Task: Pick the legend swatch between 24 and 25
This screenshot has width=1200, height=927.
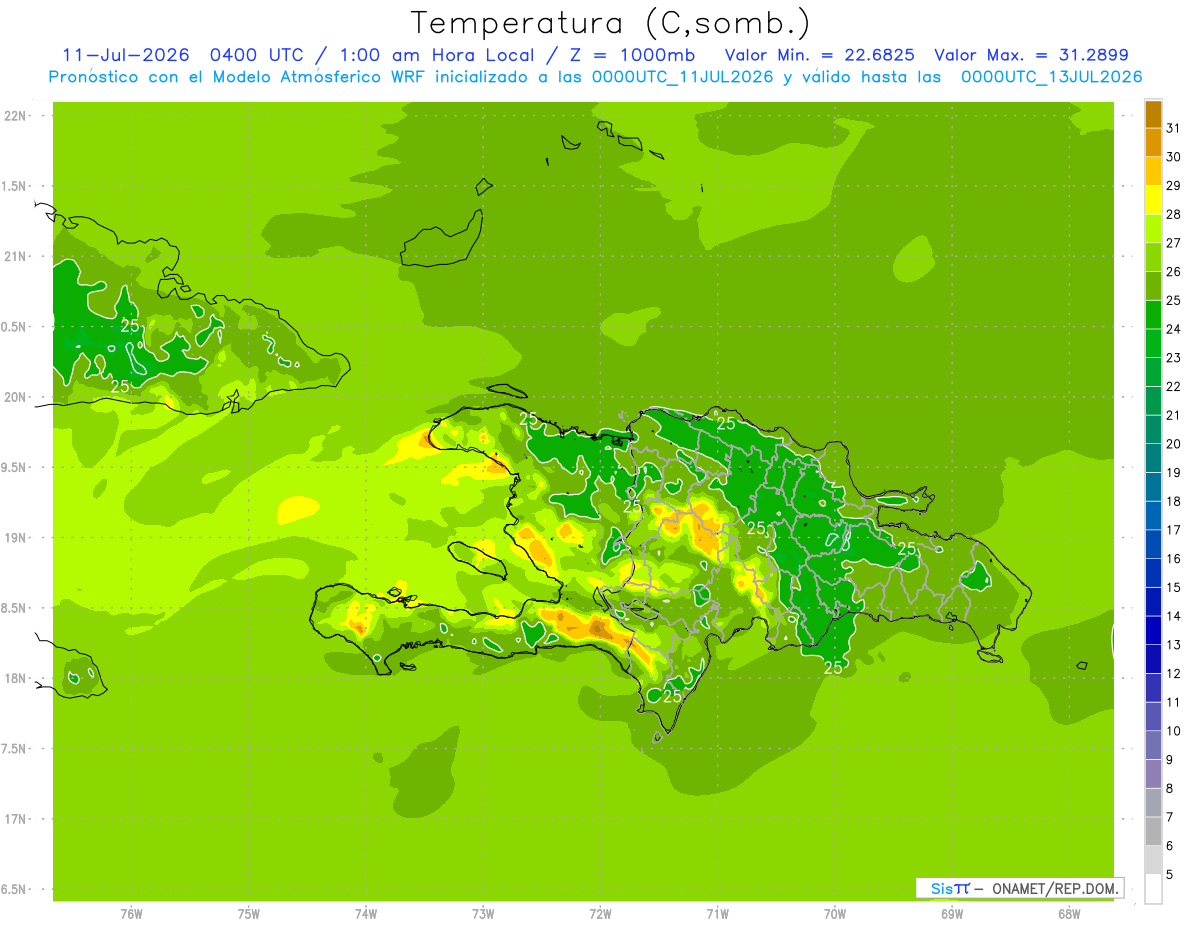Action: tap(1153, 315)
